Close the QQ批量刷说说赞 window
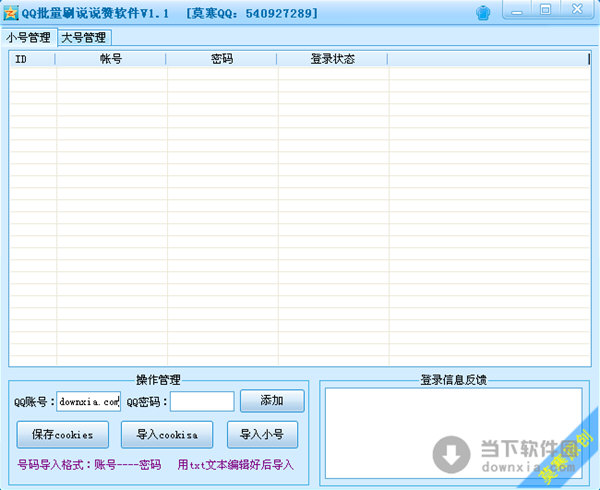Image resolution: width=600 pixels, height=490 pixels. point(577,10)
